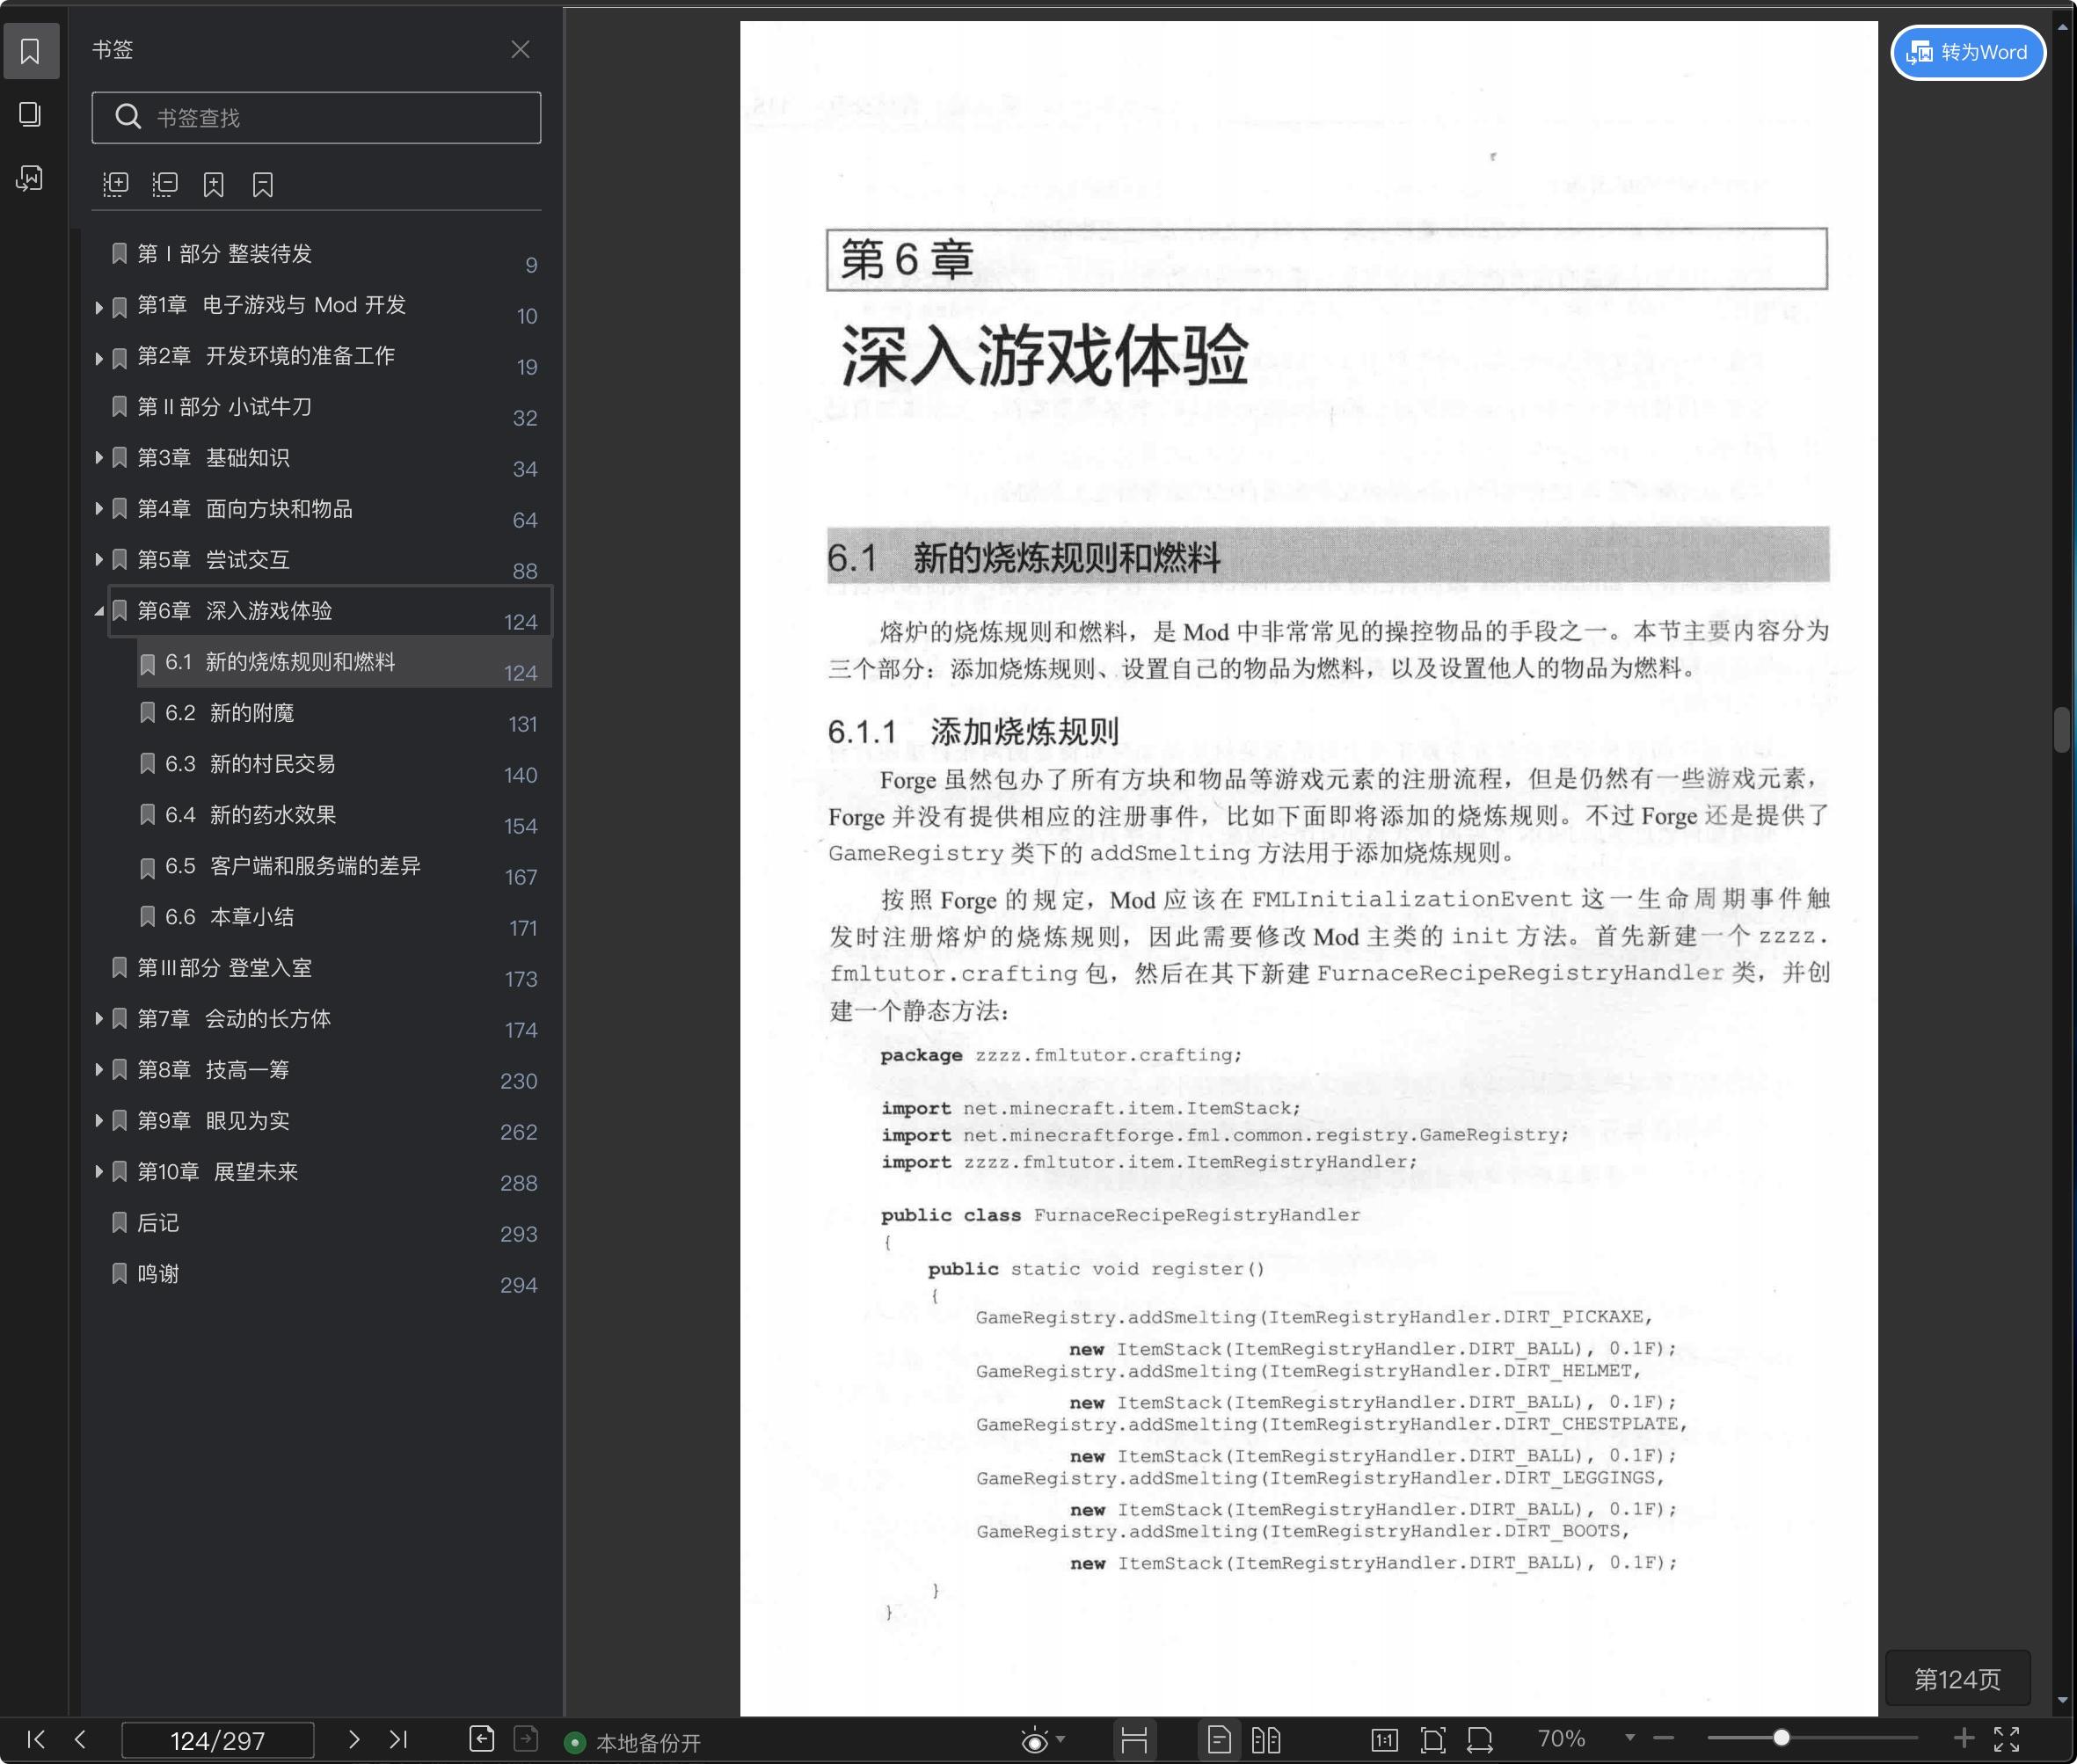Open the eye protection mode dropdown arrow

click(1061, 1739)
